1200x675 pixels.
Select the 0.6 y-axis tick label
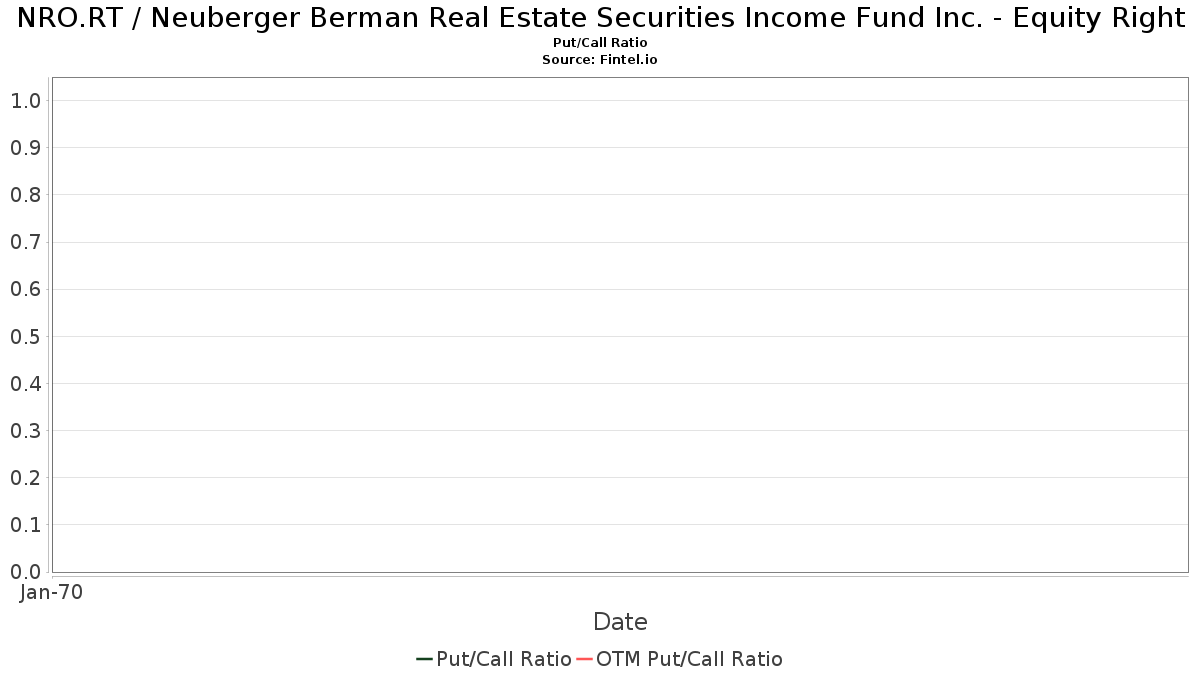(x=25, y=290)
